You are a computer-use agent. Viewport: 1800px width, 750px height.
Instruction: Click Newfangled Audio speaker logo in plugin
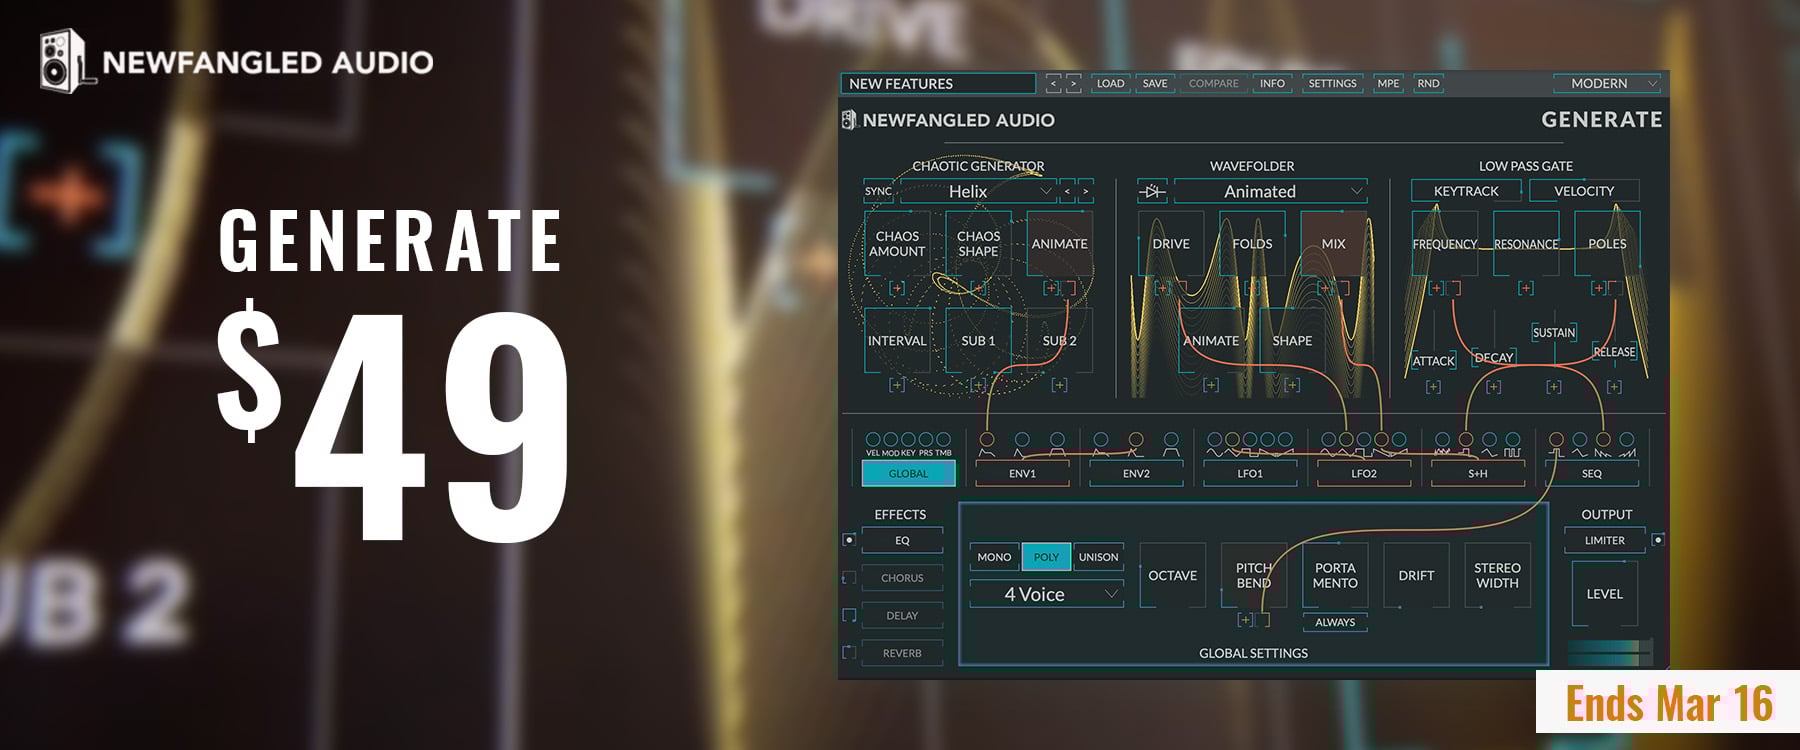pyautogui.click(x=849, y=120)
